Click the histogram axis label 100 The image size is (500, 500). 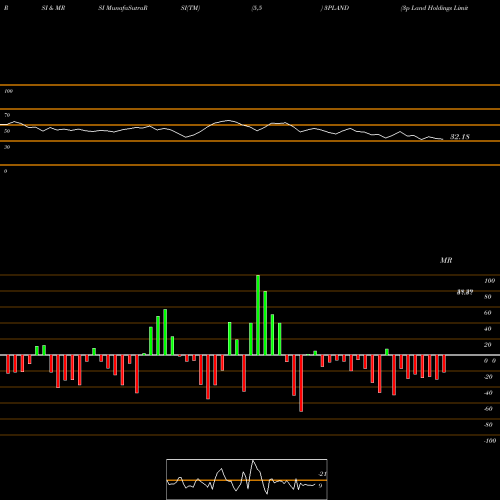point(490,281)
